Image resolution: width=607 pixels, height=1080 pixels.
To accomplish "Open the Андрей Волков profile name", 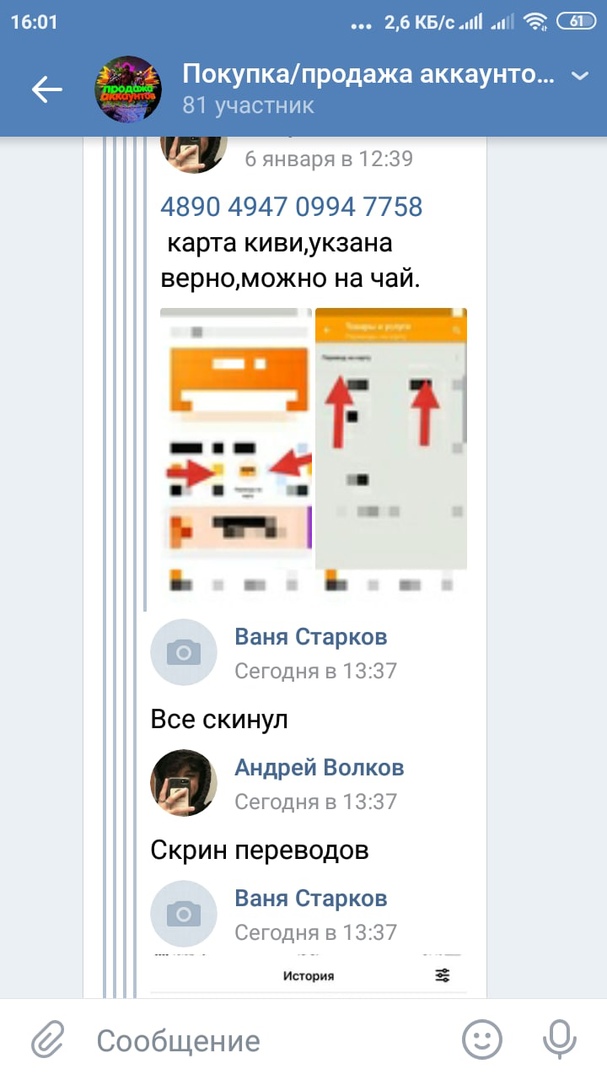I will click(x=319, y=767).
